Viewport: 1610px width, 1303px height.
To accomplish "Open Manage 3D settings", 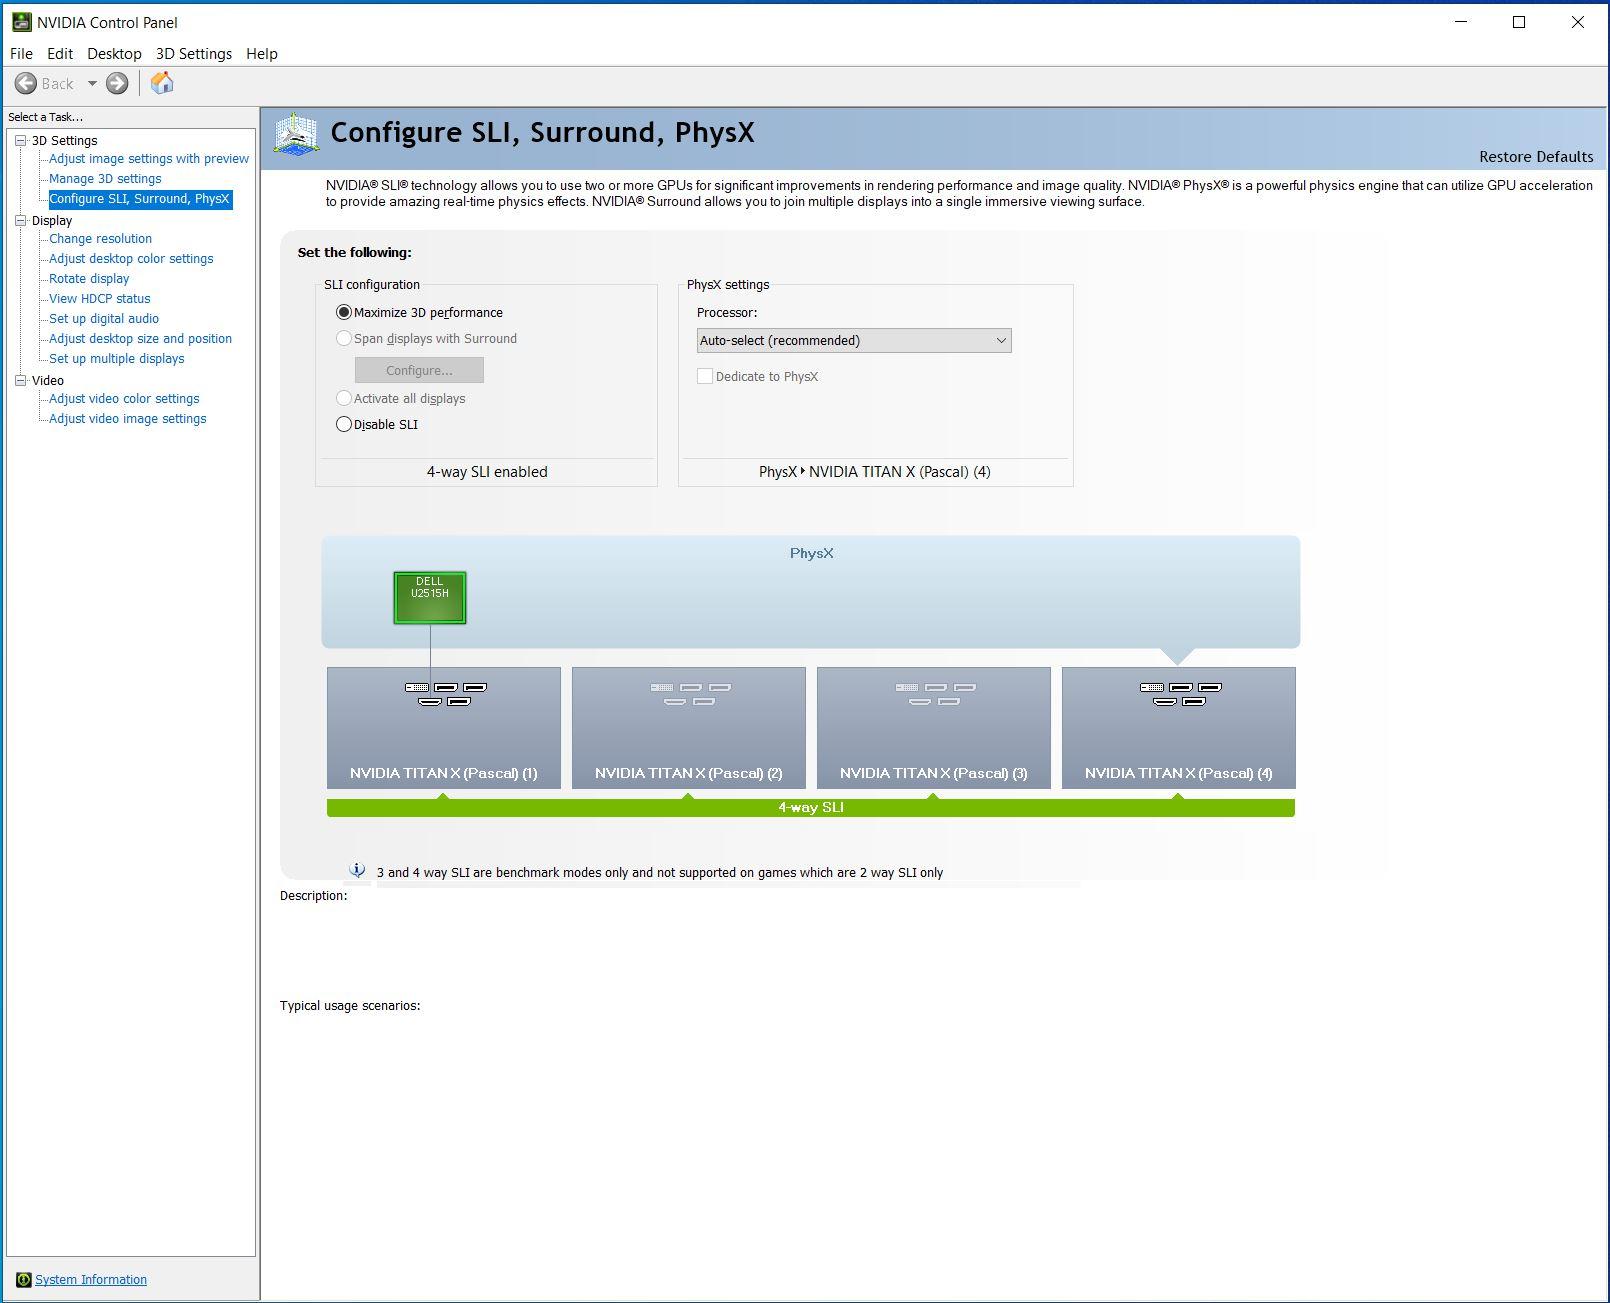I will coord(105,179).
